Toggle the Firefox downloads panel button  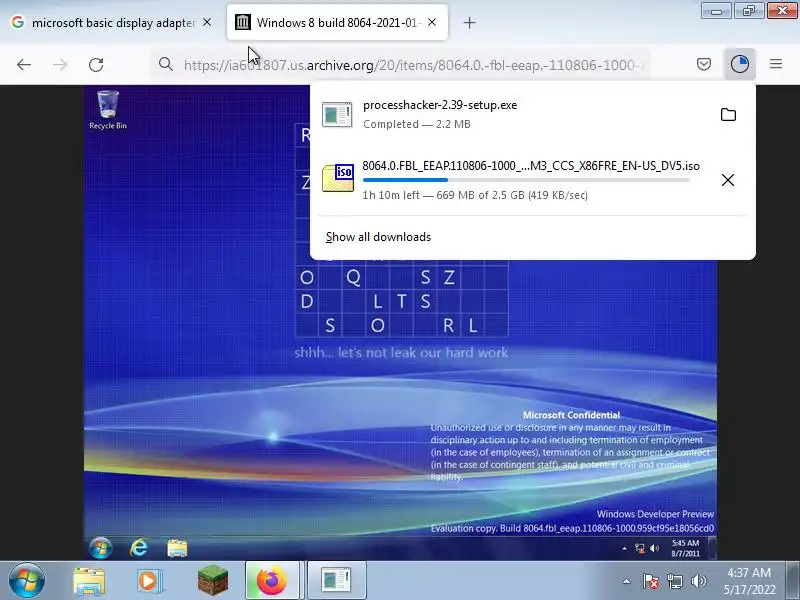tap(739, 64)
